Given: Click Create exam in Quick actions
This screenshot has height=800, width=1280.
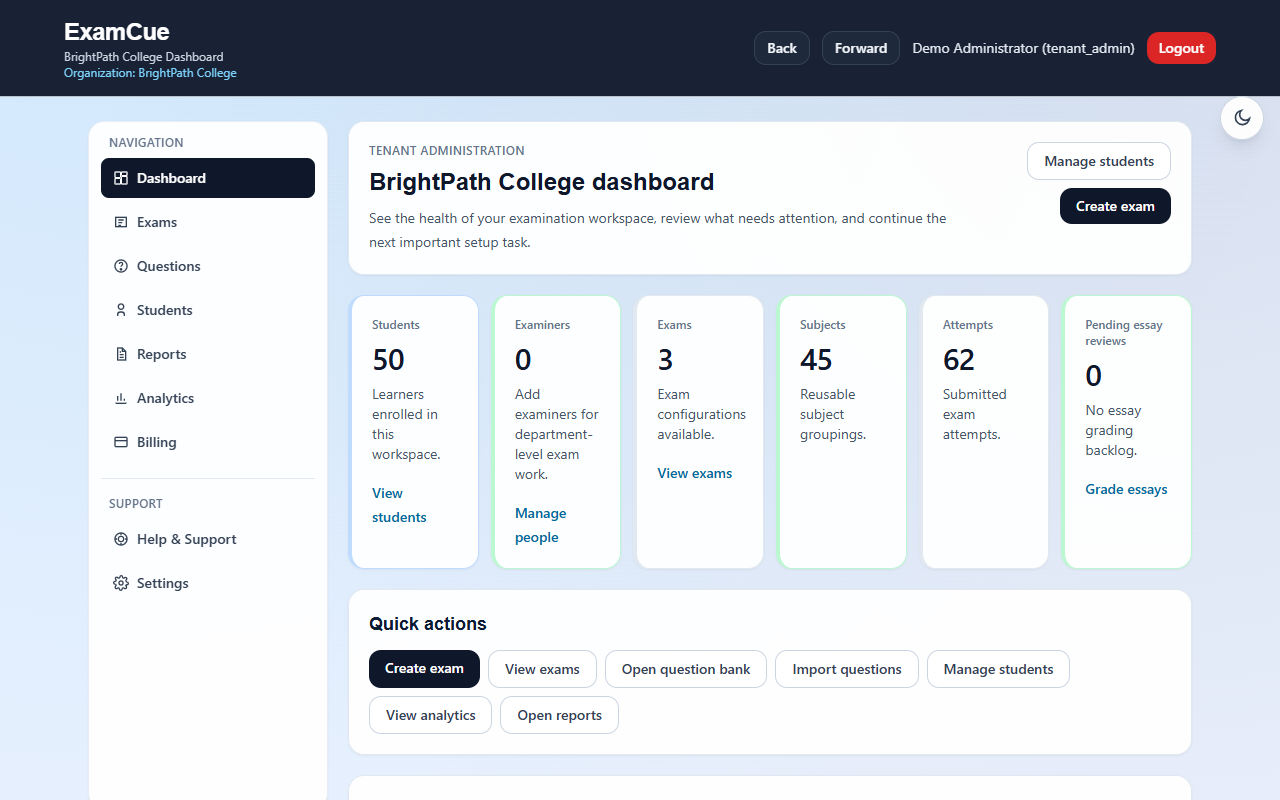Looking at the screenshot, I should (424, 669).
